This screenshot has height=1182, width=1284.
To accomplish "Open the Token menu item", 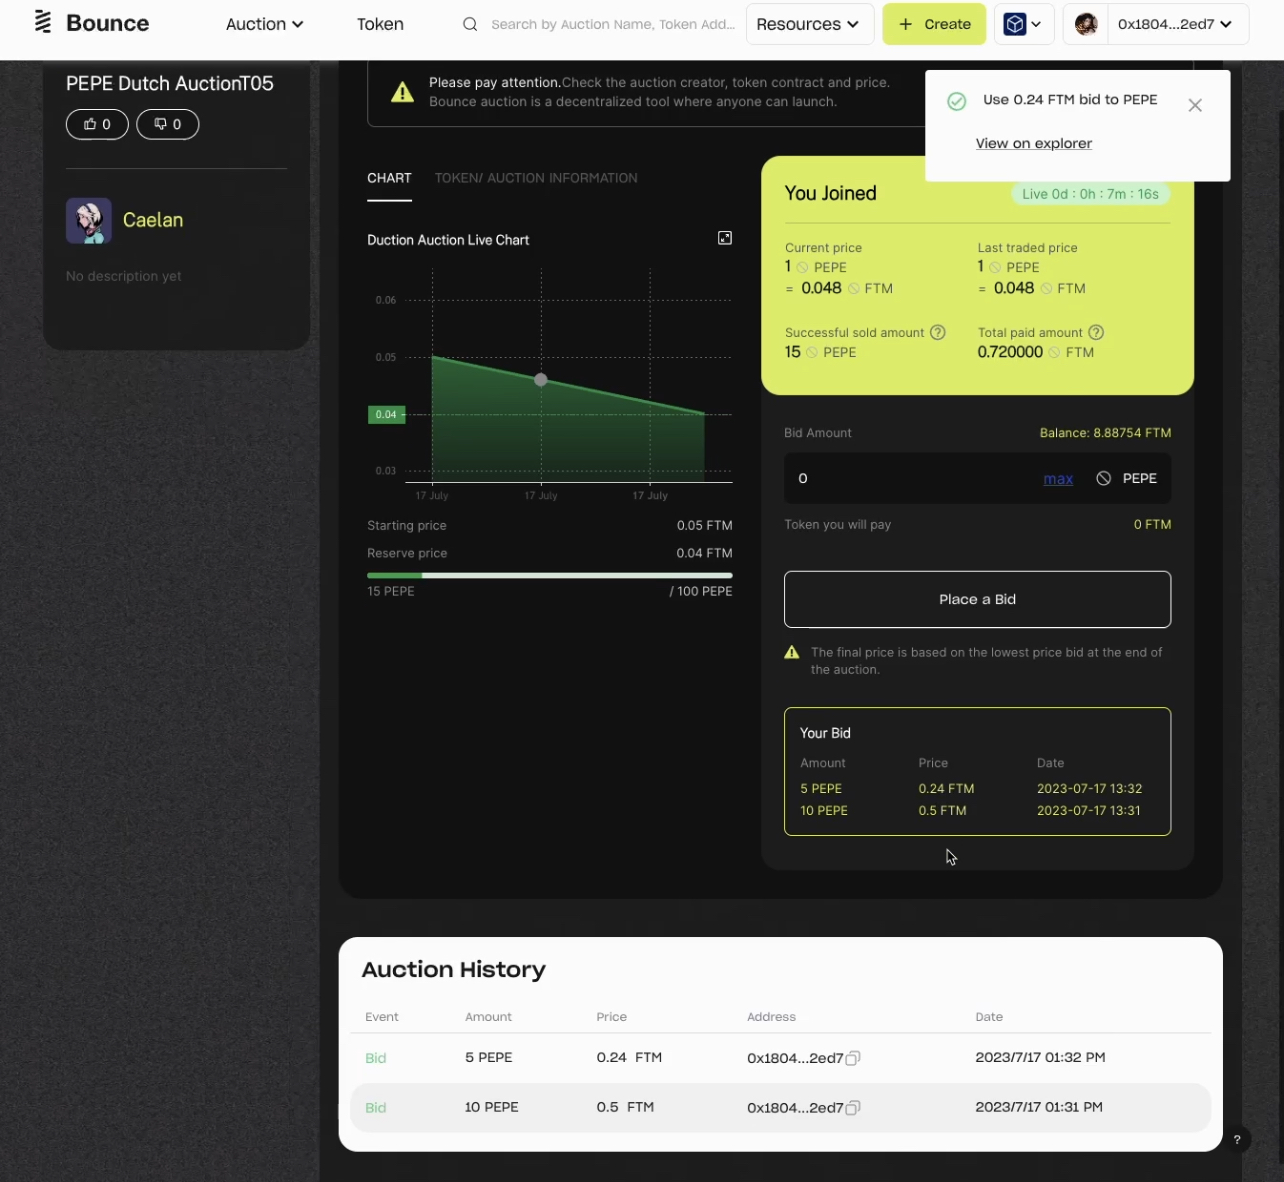I will (x=380, y=24).
